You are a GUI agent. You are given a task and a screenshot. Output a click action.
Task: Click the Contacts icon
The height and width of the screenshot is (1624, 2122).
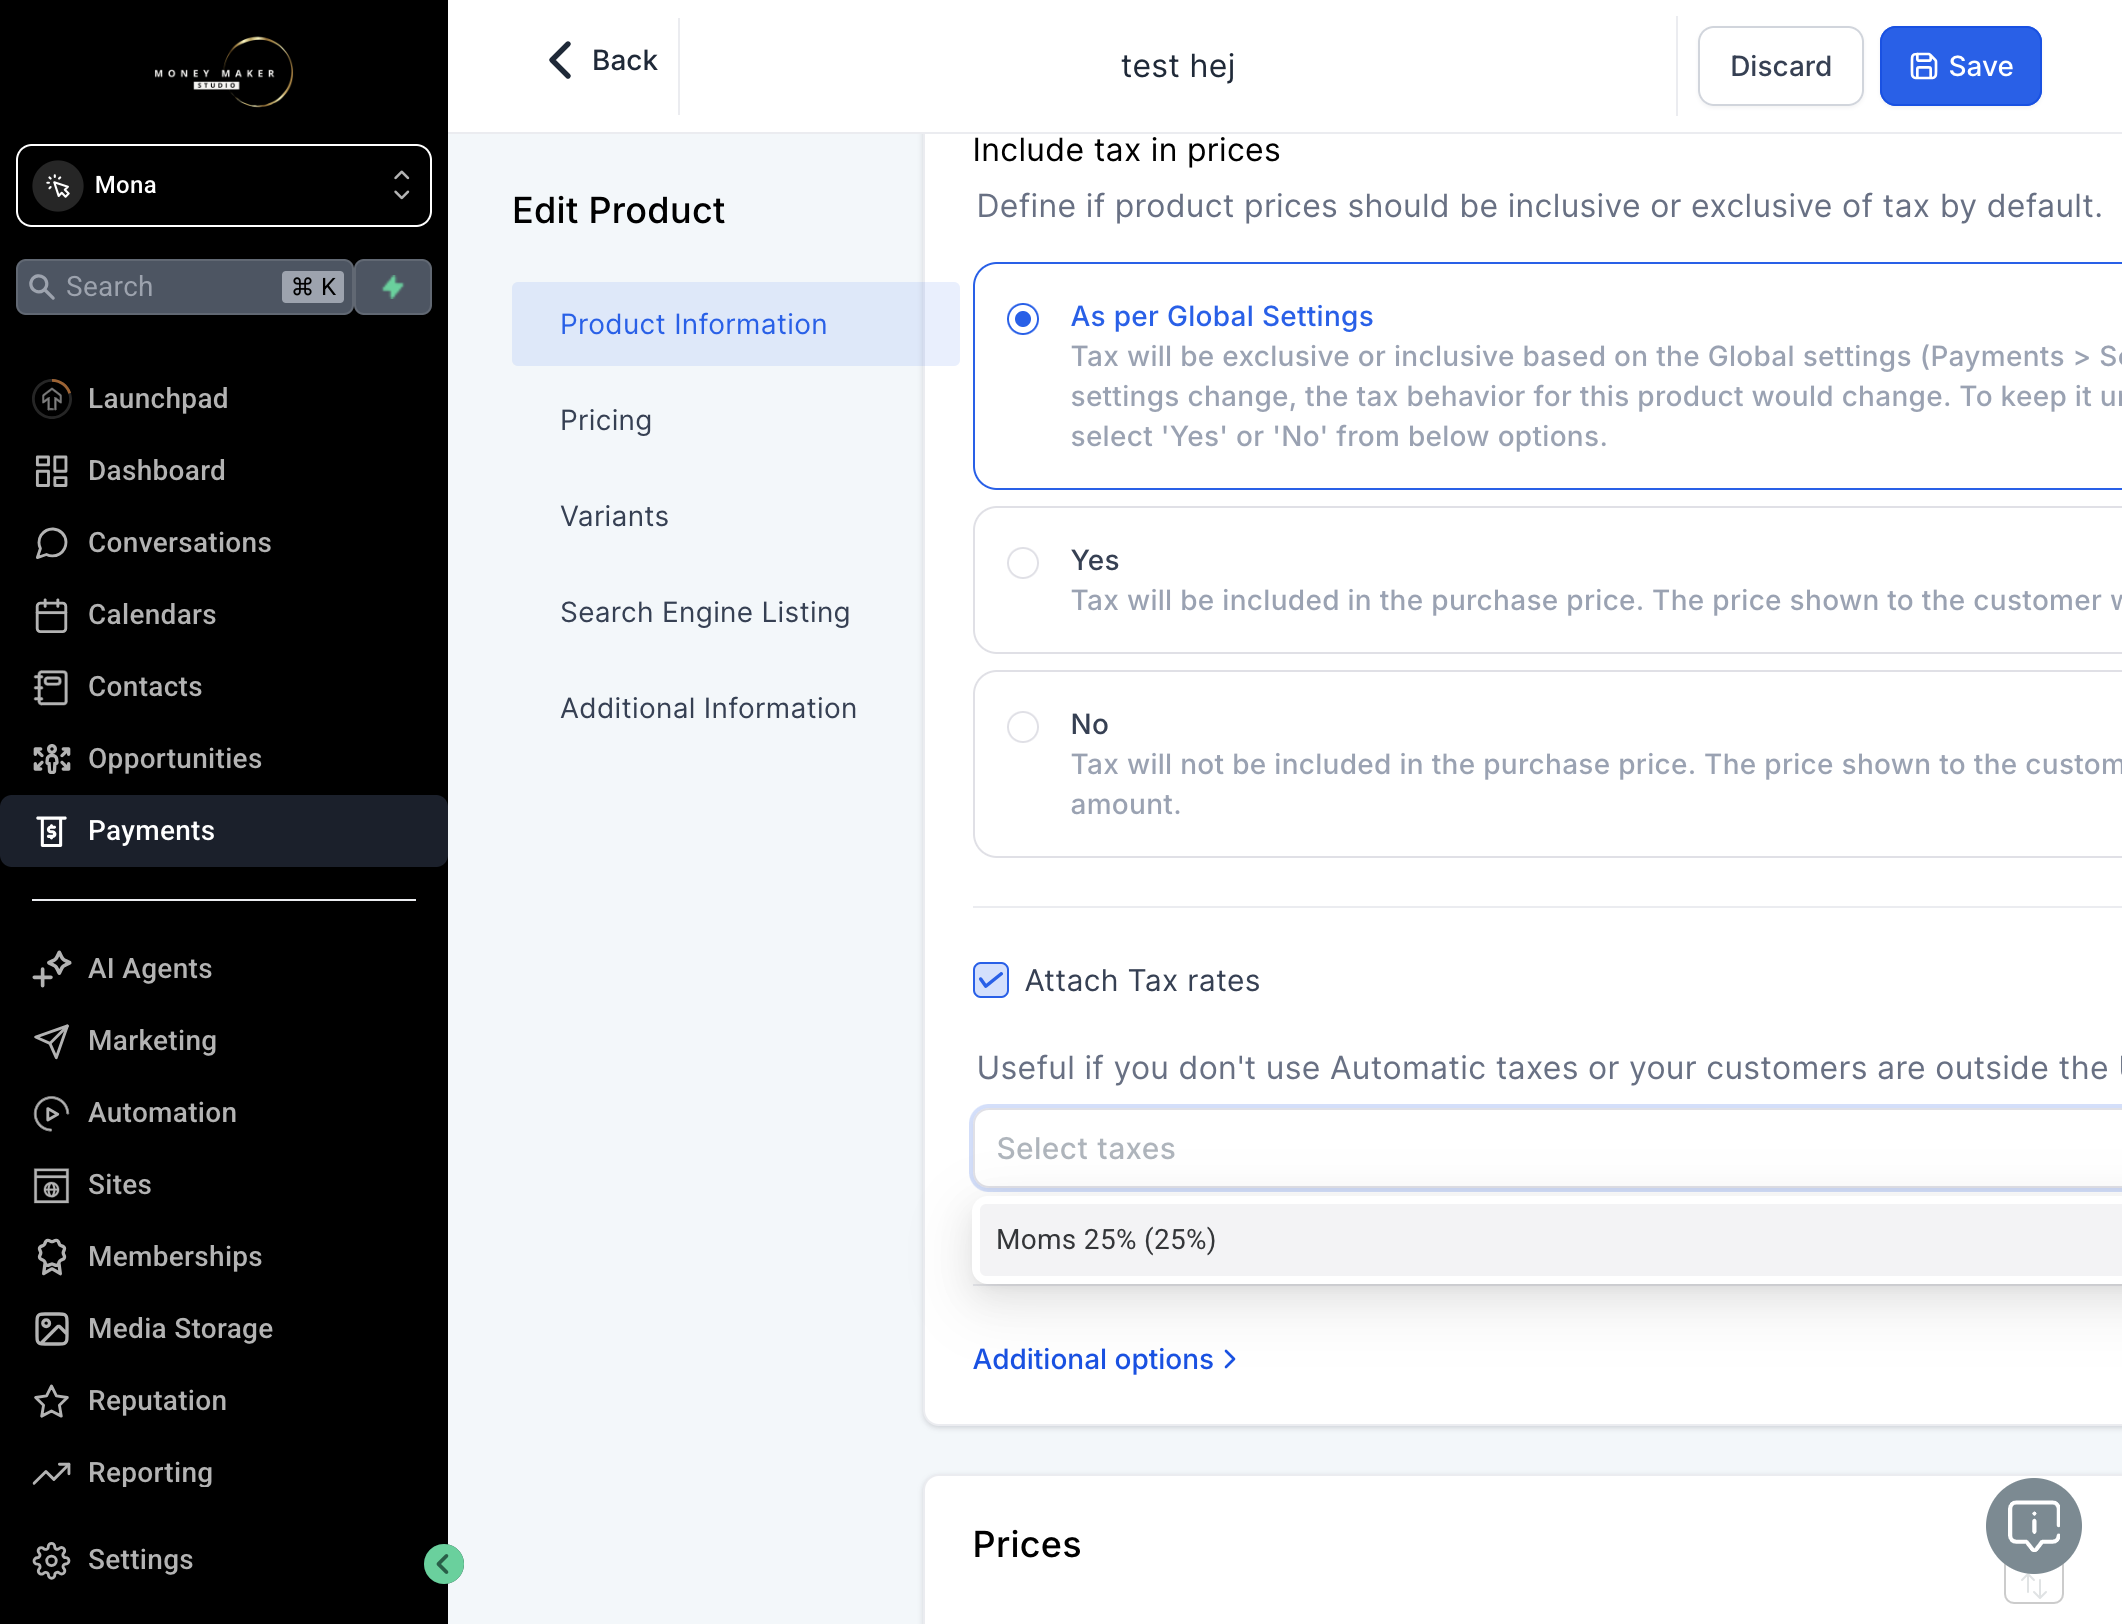tap(52, 686)
